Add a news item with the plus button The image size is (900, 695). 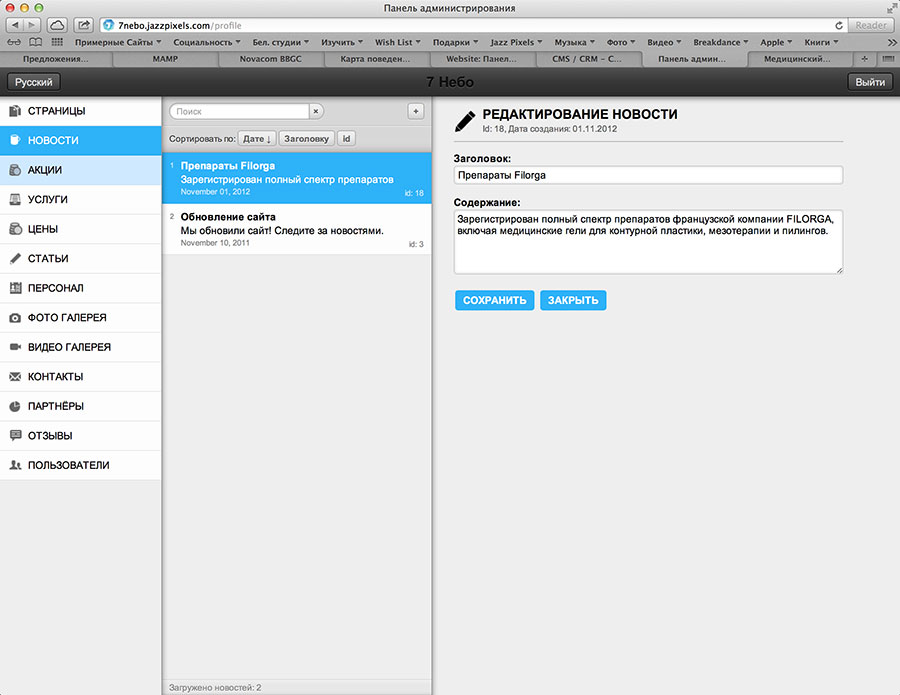[x=416, y=111]
